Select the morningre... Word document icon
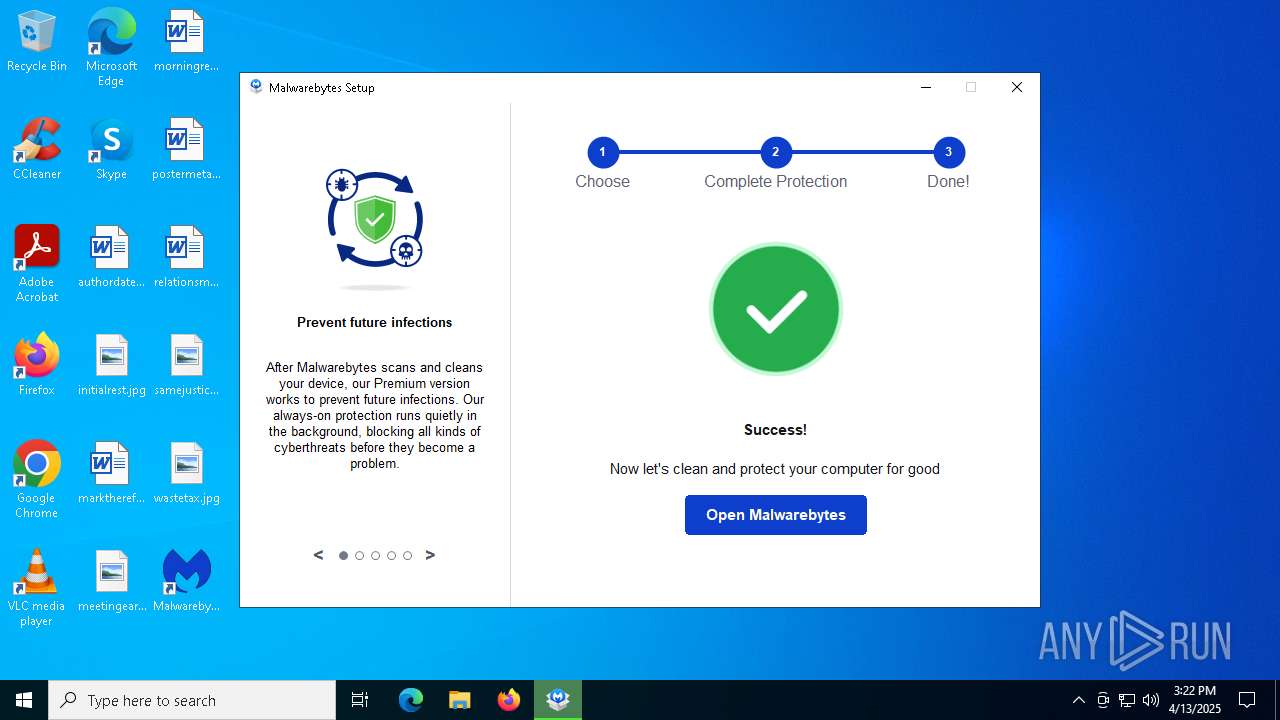This screenshot has height=720, width=1280. (x=186, y=42)
